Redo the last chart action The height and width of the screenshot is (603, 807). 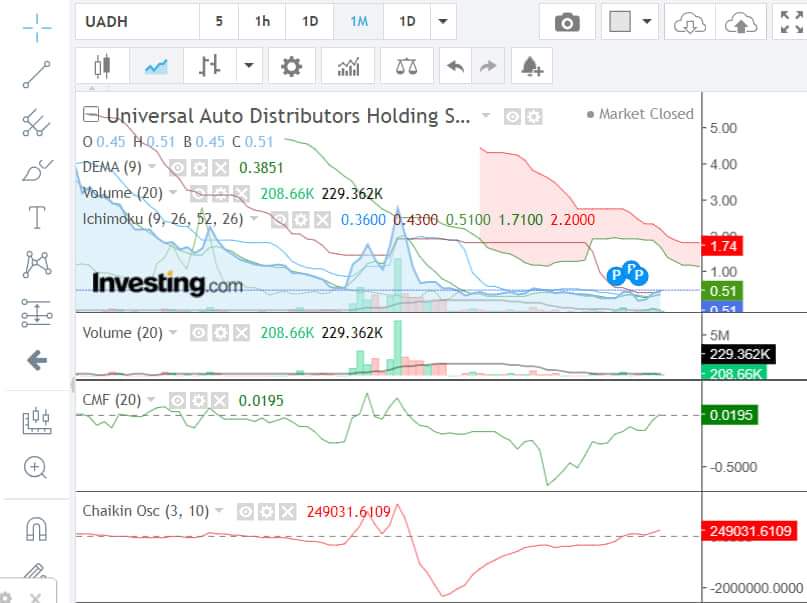(488, 66)
